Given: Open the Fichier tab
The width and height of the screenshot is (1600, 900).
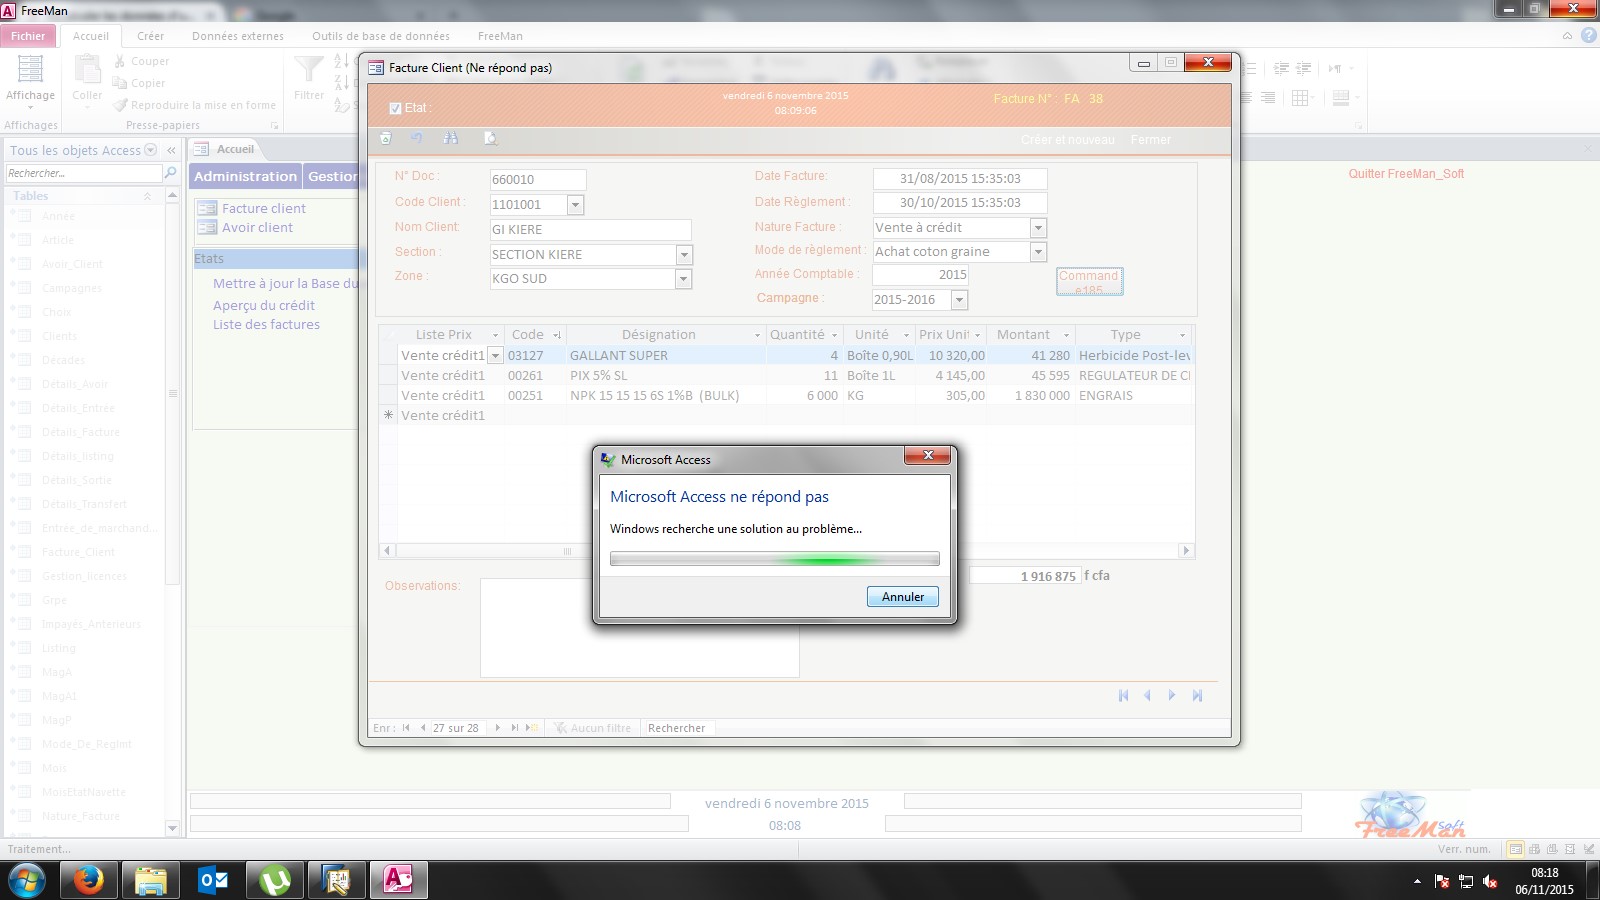Looking at the screenshot, I should [28, 36].
